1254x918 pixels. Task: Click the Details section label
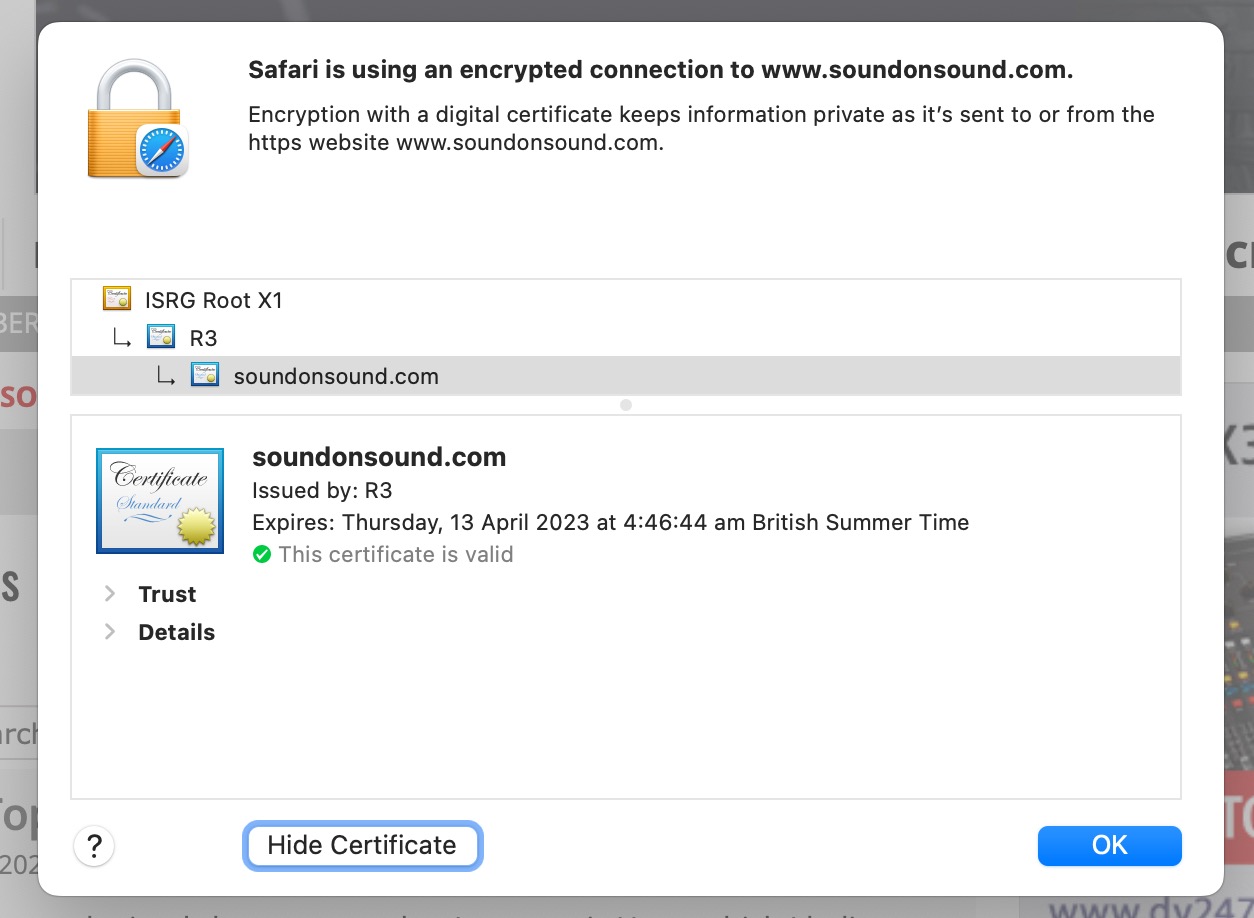tap(176, 632)
